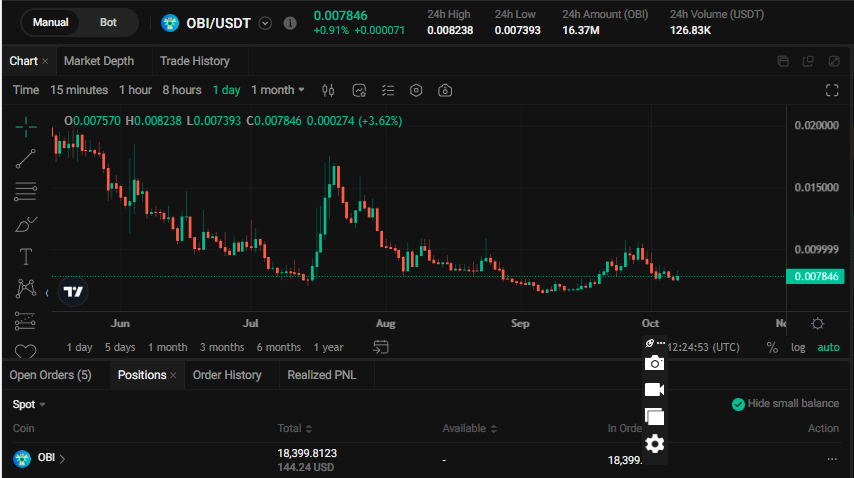Select the Text annotation tool

(x=26, y=256)
